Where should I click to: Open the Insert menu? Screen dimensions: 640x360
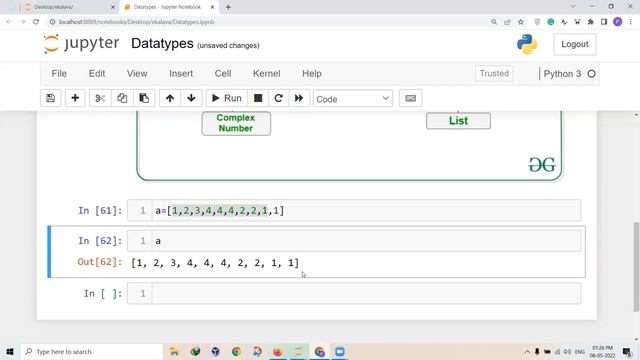pyautogui.click(x=181, y=74)
